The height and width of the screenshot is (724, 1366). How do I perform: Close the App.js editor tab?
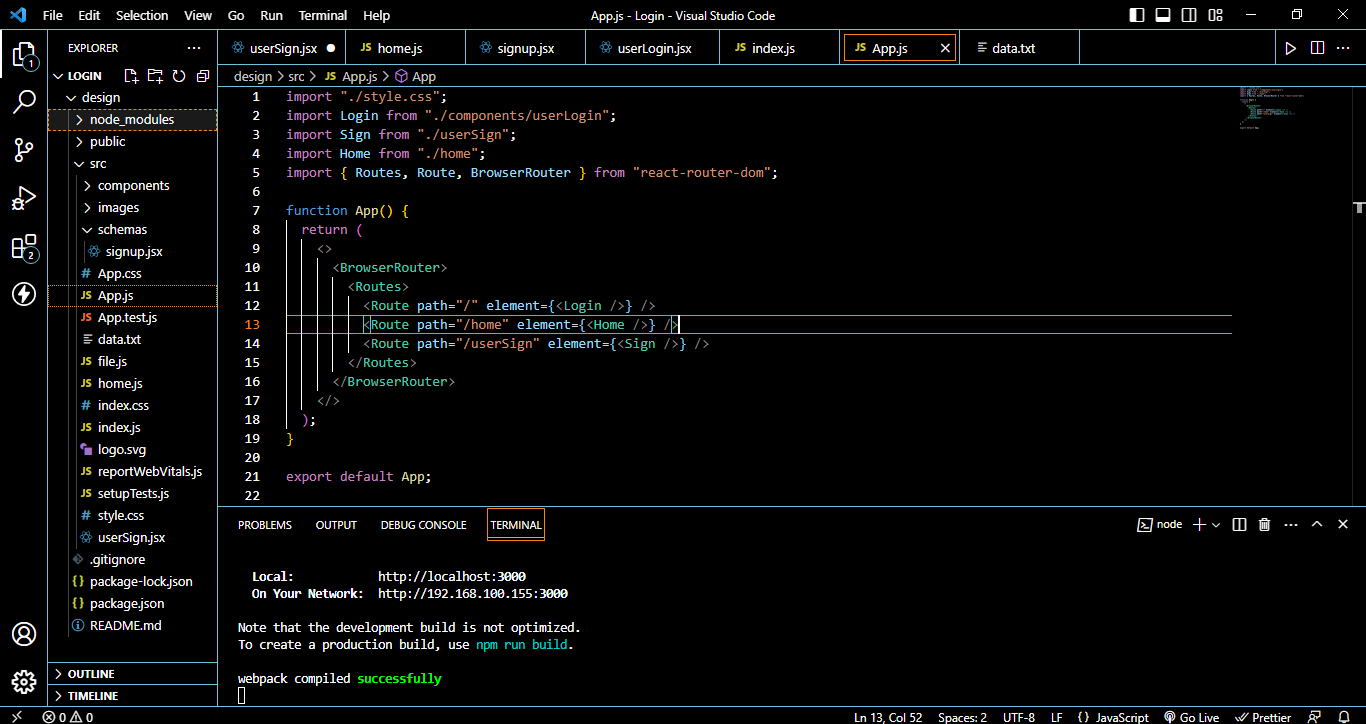945,48
